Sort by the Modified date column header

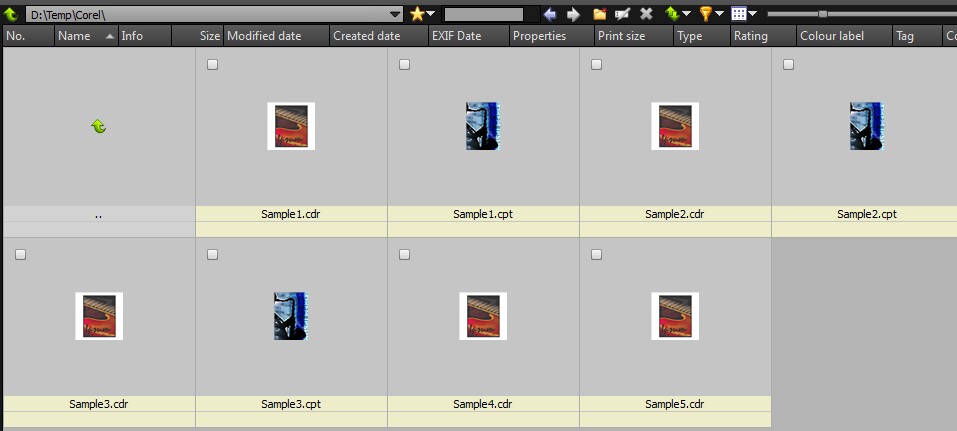pos(276,36)
